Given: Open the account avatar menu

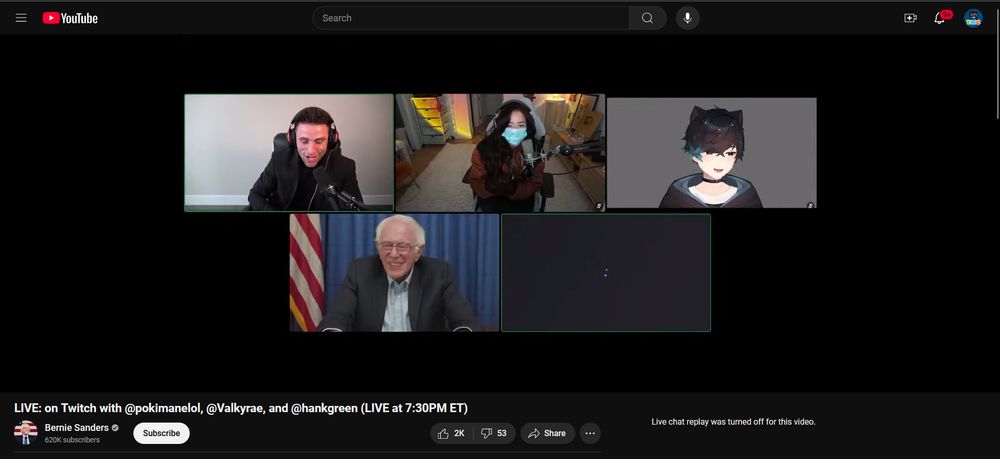Looking at the screenshot, I should click(973, 18).
